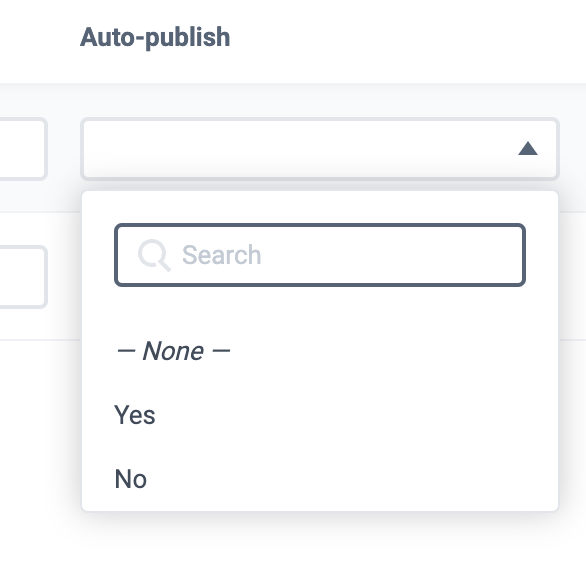Click the lower partially visible field at left

(23, 277)
